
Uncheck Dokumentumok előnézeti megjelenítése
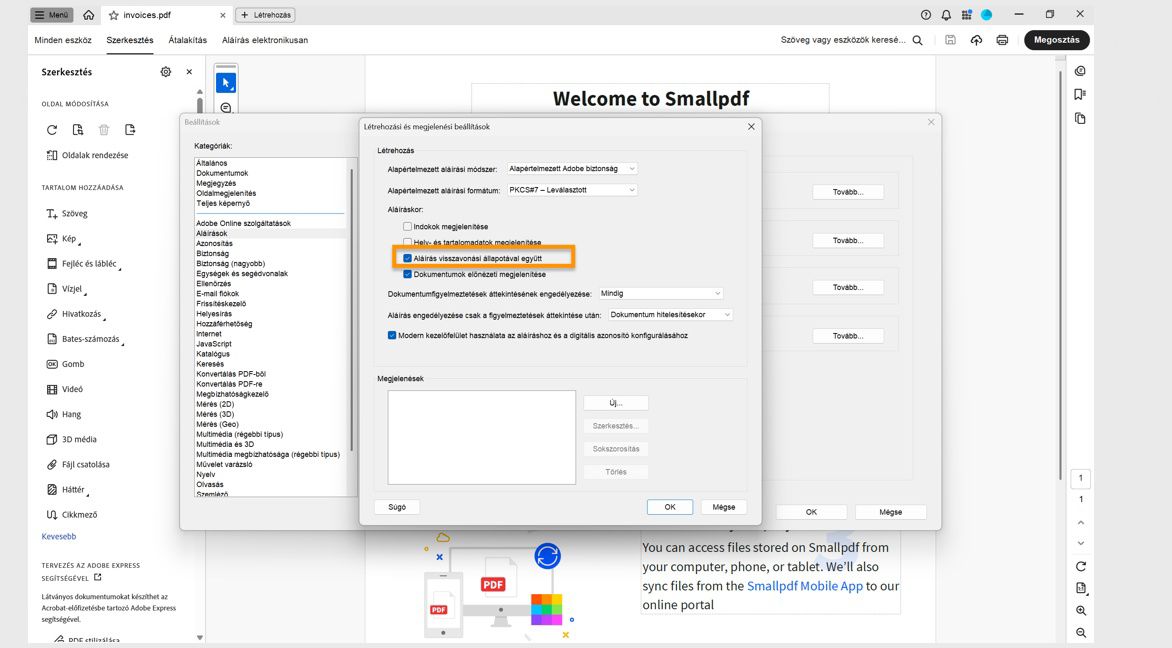407,274
